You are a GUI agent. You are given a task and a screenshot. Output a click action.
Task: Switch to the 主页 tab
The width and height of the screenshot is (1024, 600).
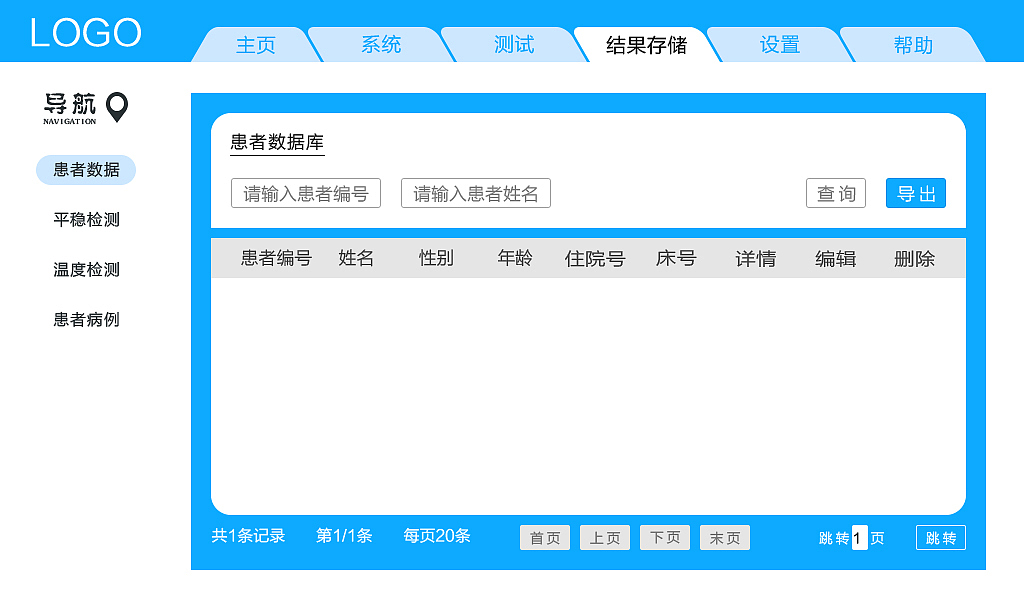[255, 45]
